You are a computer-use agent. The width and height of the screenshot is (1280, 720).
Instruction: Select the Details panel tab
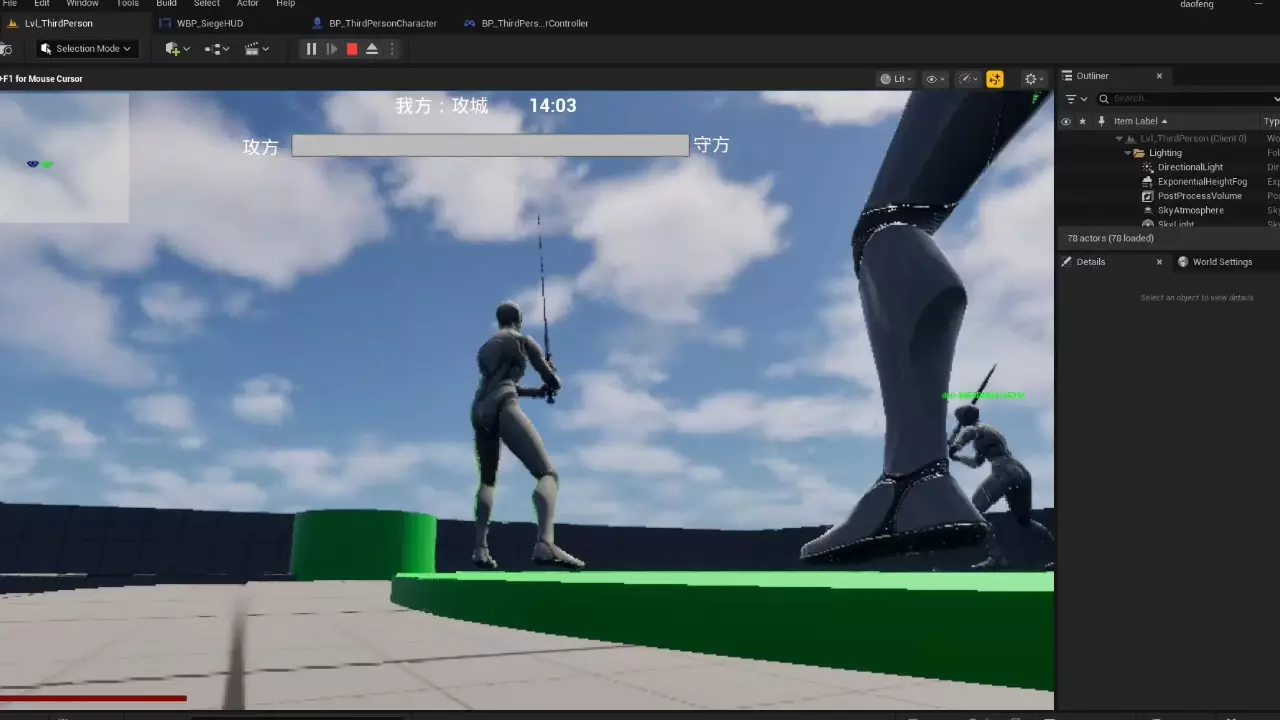coord(1091,262)
